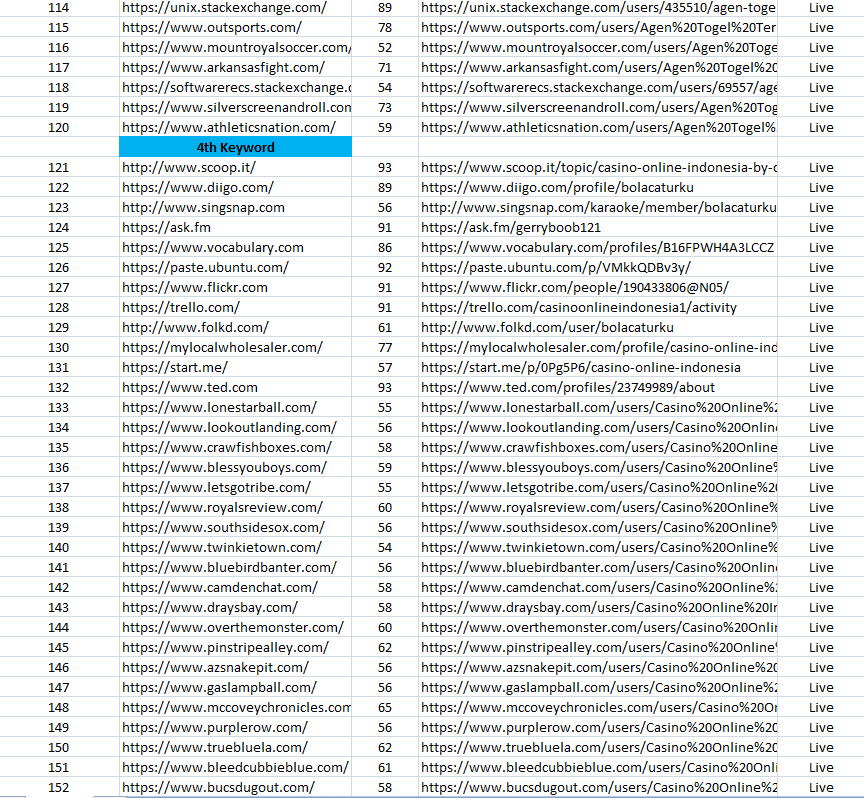The width and height of the screenshot is (864, 798).
Task: Click the https://www.blessyouboys.com/ cell
Action: click(x=235, y=467)
